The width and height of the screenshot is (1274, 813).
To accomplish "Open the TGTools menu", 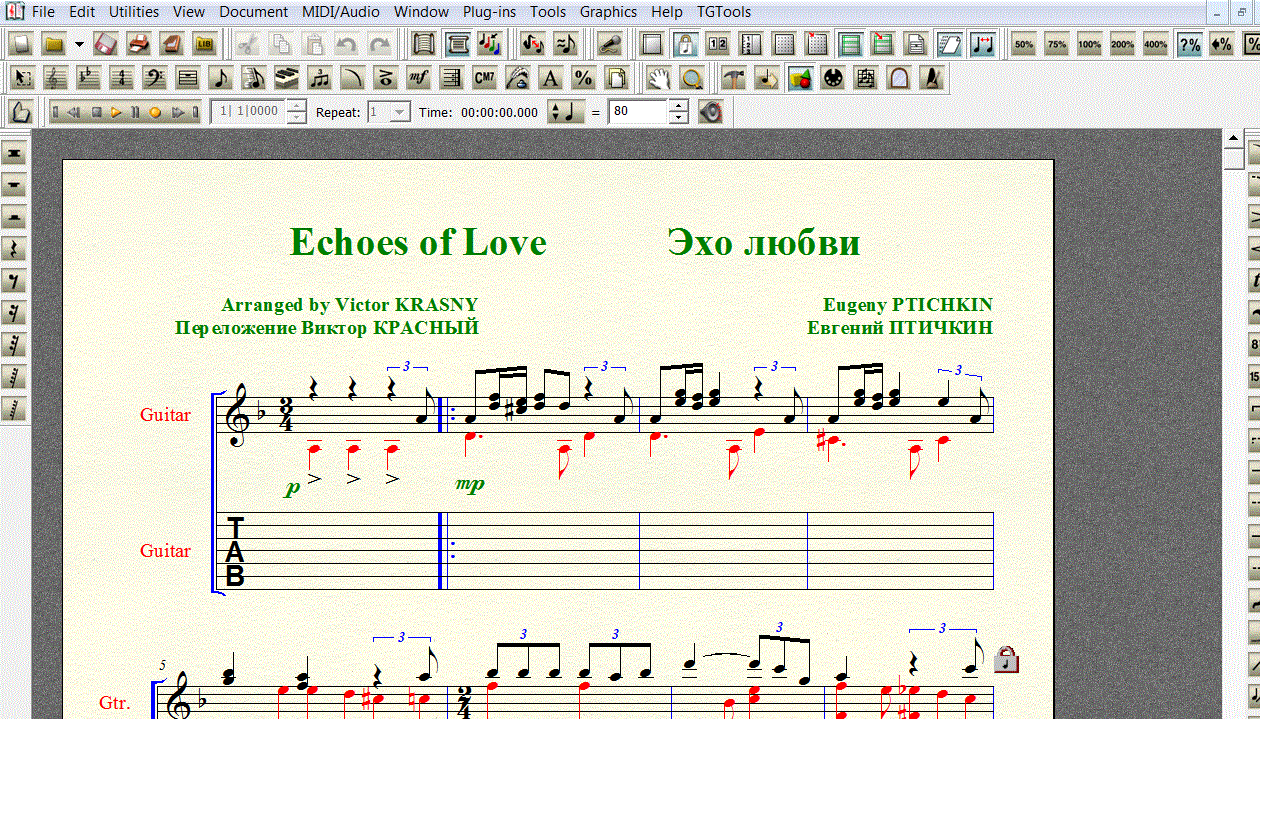I will (723, 12).
